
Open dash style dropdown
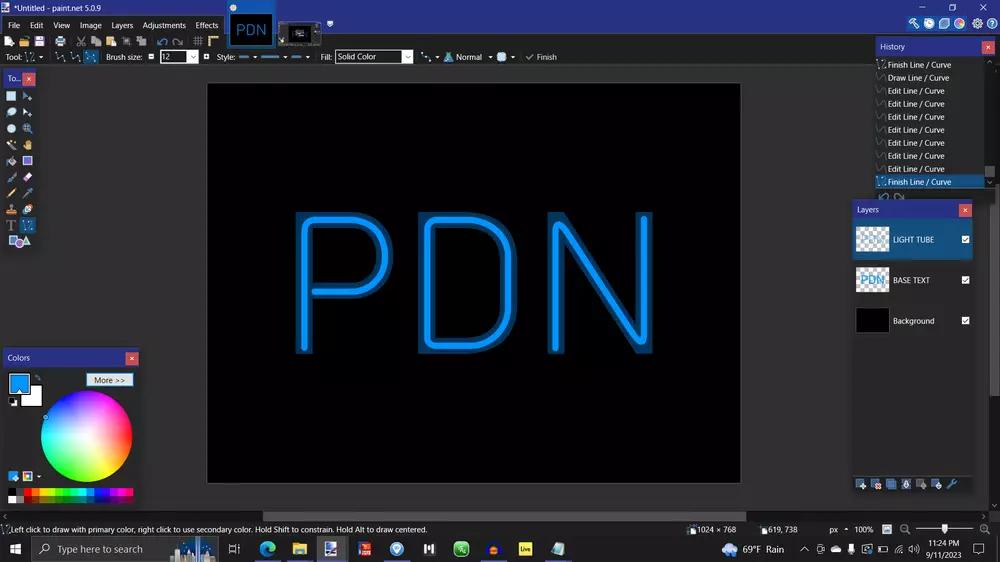tap(274, 57)
